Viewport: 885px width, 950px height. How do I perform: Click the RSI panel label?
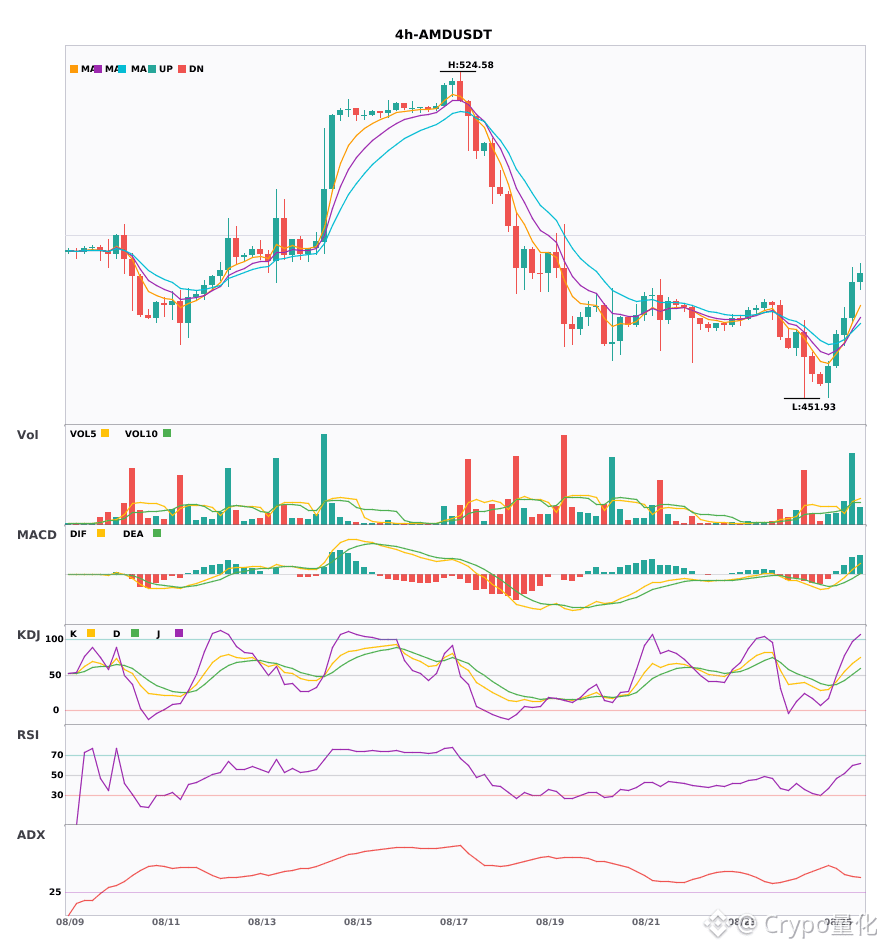(x=28, y=735)
